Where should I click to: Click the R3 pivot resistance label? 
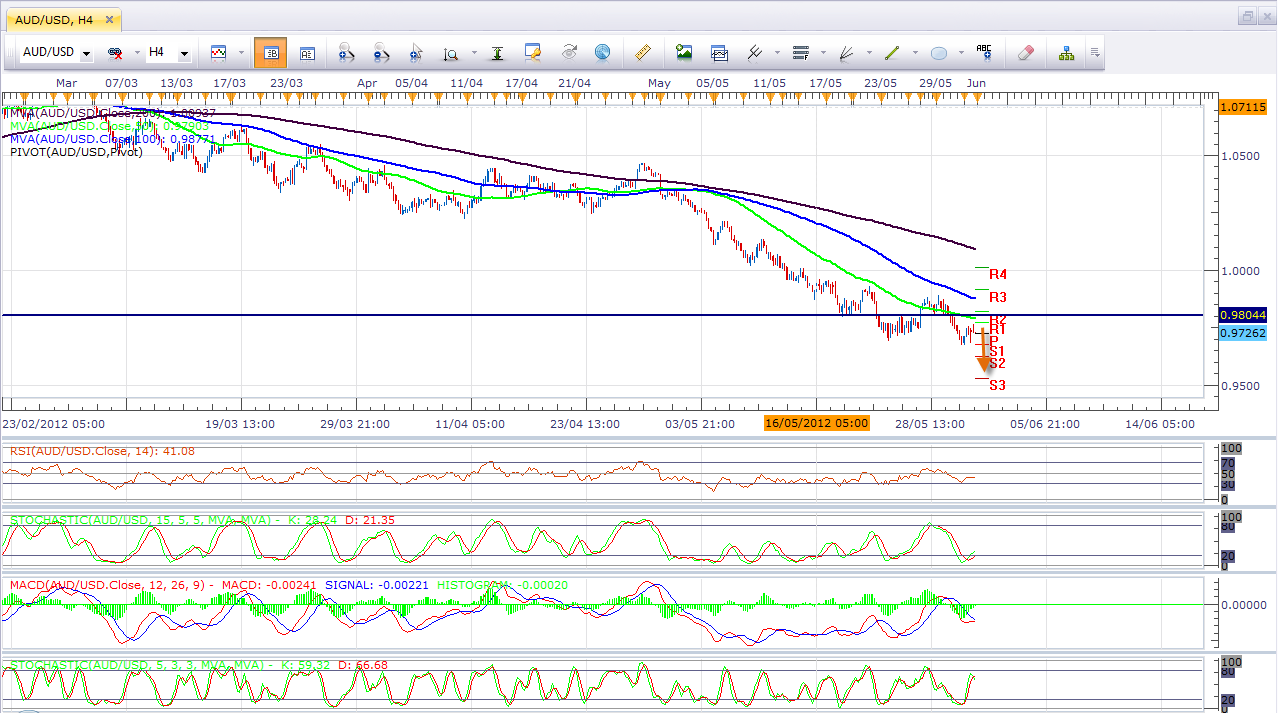pyautogui.click(x=998, y=297)
